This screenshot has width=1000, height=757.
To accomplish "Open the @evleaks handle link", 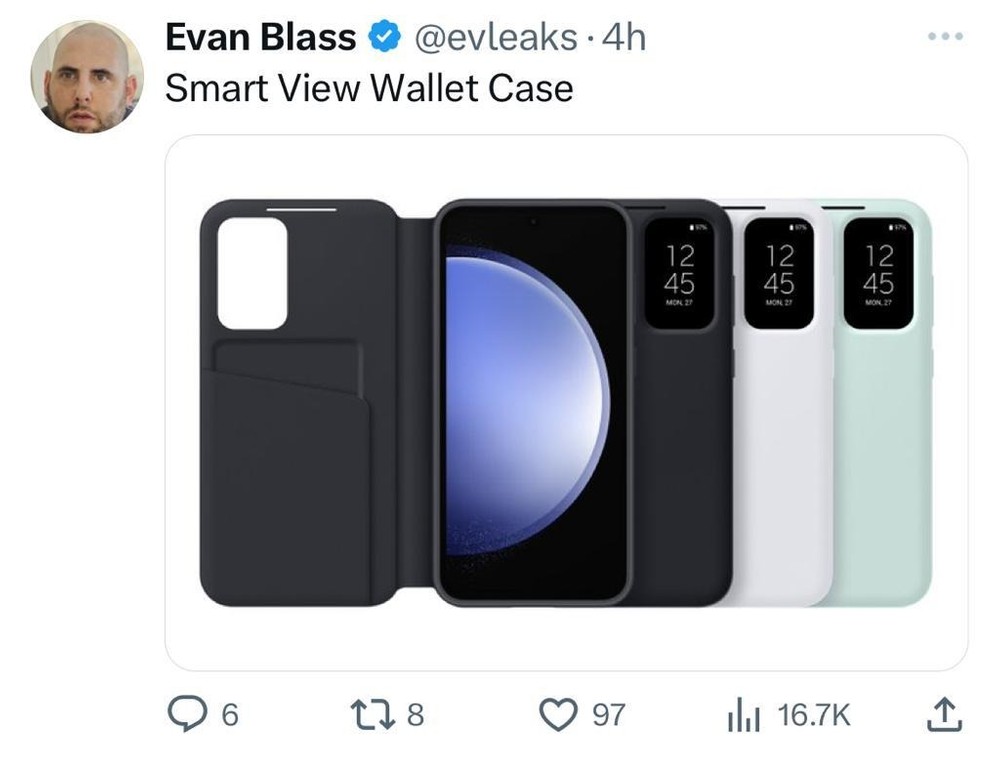I will pyautogui.click(x=493, y=38).
